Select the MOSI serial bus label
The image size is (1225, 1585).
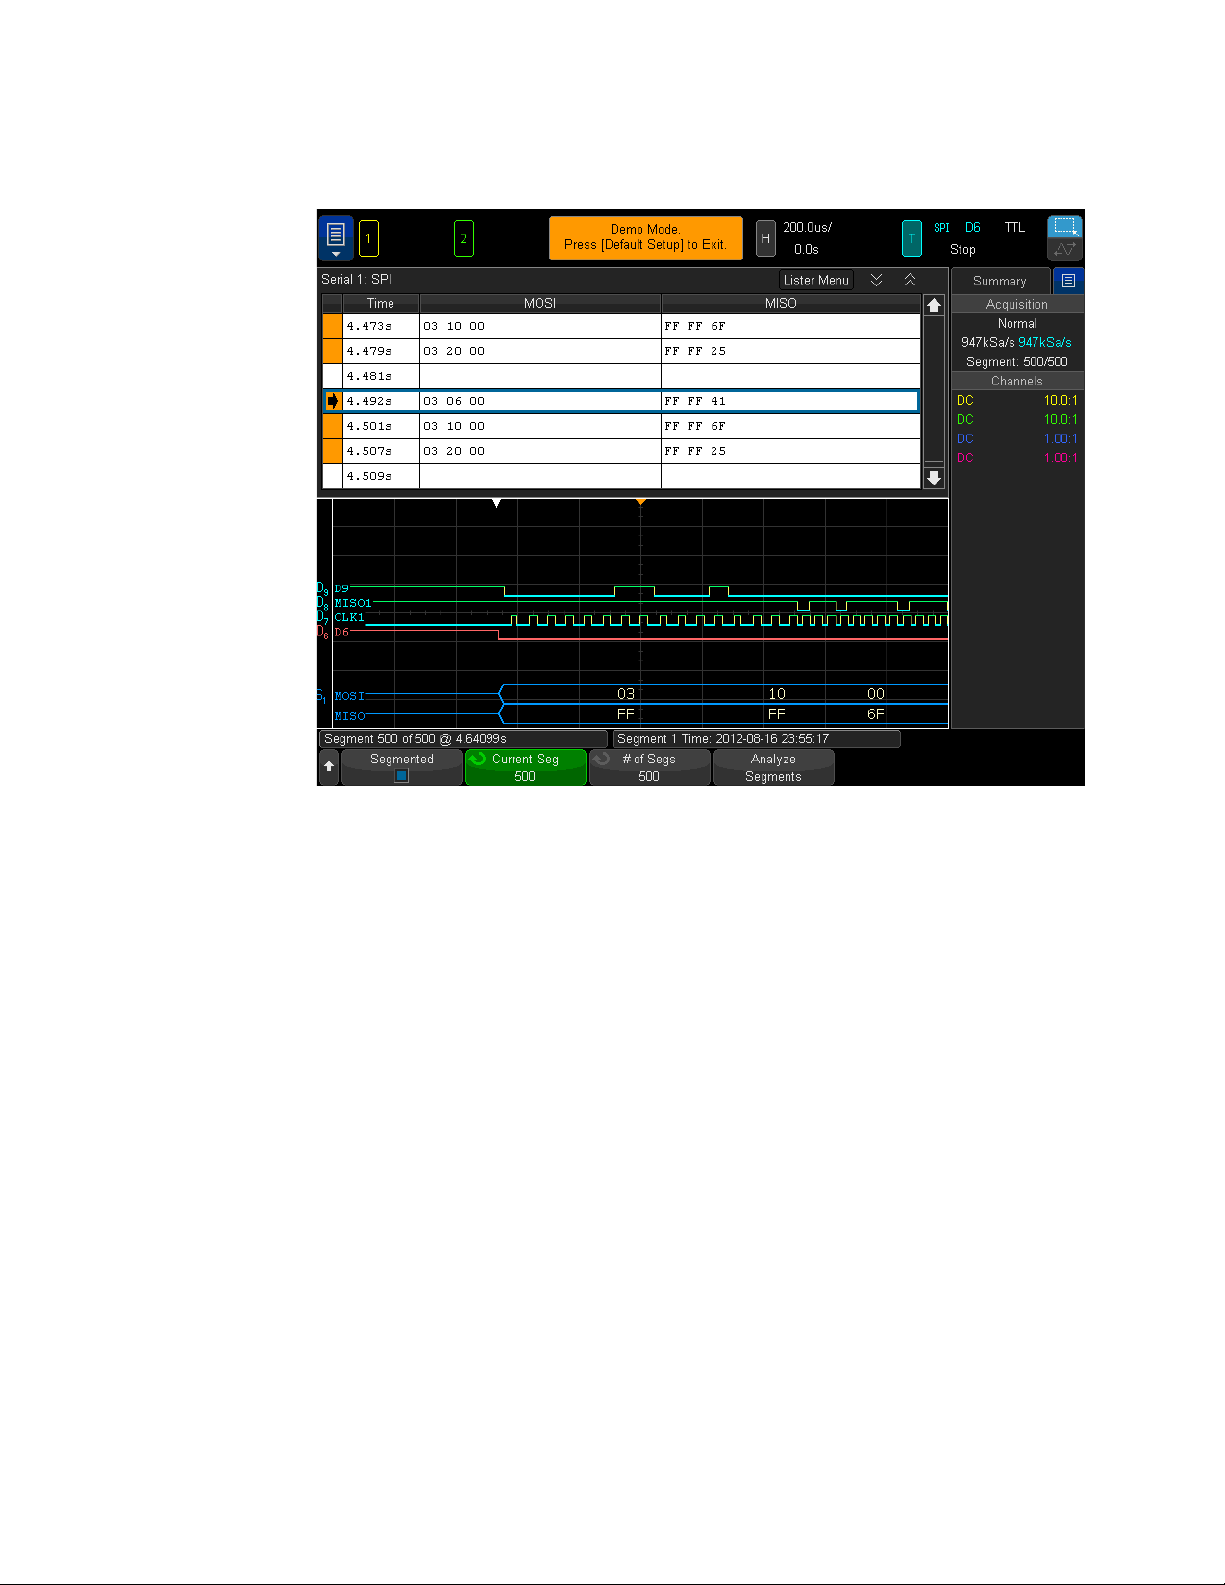click(350, 696)
